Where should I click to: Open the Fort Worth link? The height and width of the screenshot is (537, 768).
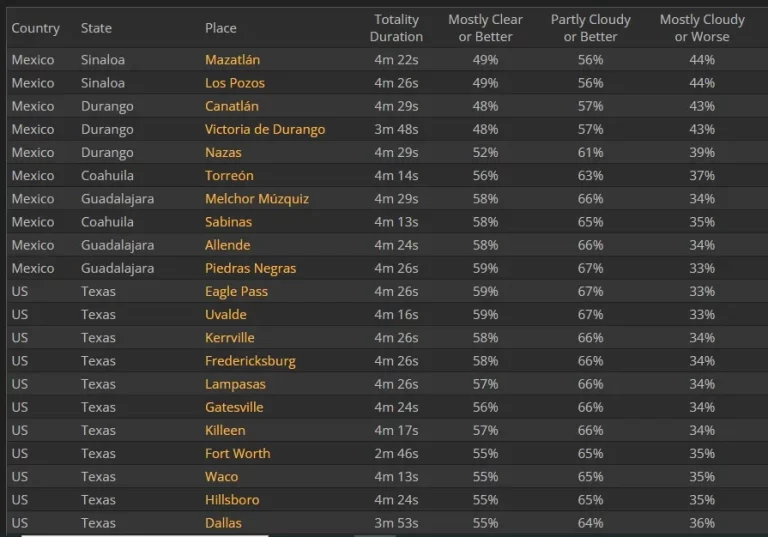click(x=237, y=453)
